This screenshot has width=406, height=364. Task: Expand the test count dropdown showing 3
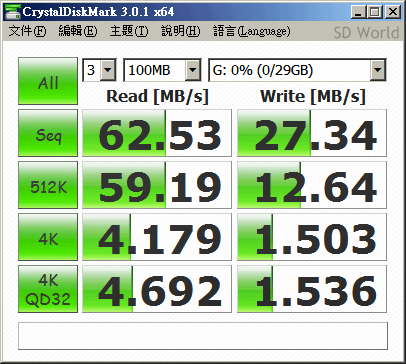pos(108,70)
